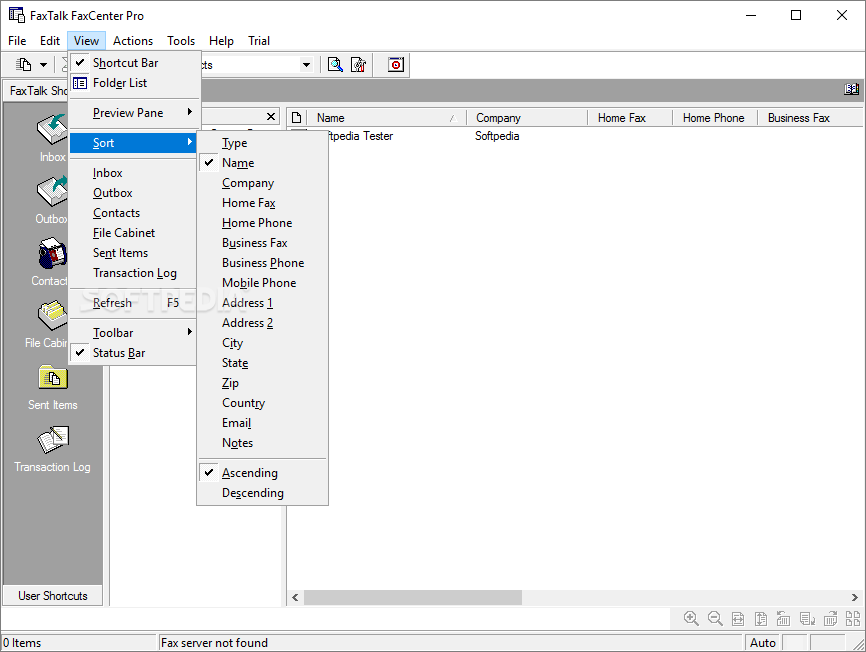The height and width of the screenshot is (652, 866).
Task: Click the Company column header
Action: (527, 118)
